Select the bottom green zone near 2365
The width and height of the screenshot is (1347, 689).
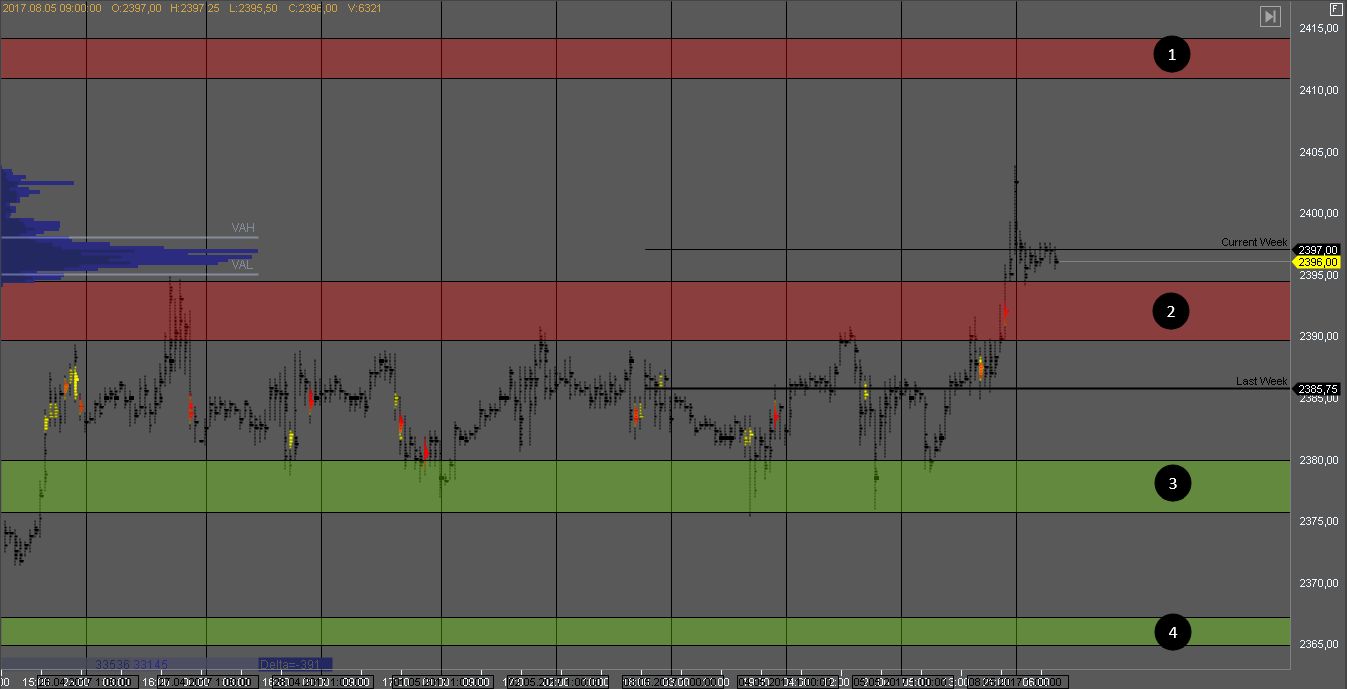[x=600, y=631]
